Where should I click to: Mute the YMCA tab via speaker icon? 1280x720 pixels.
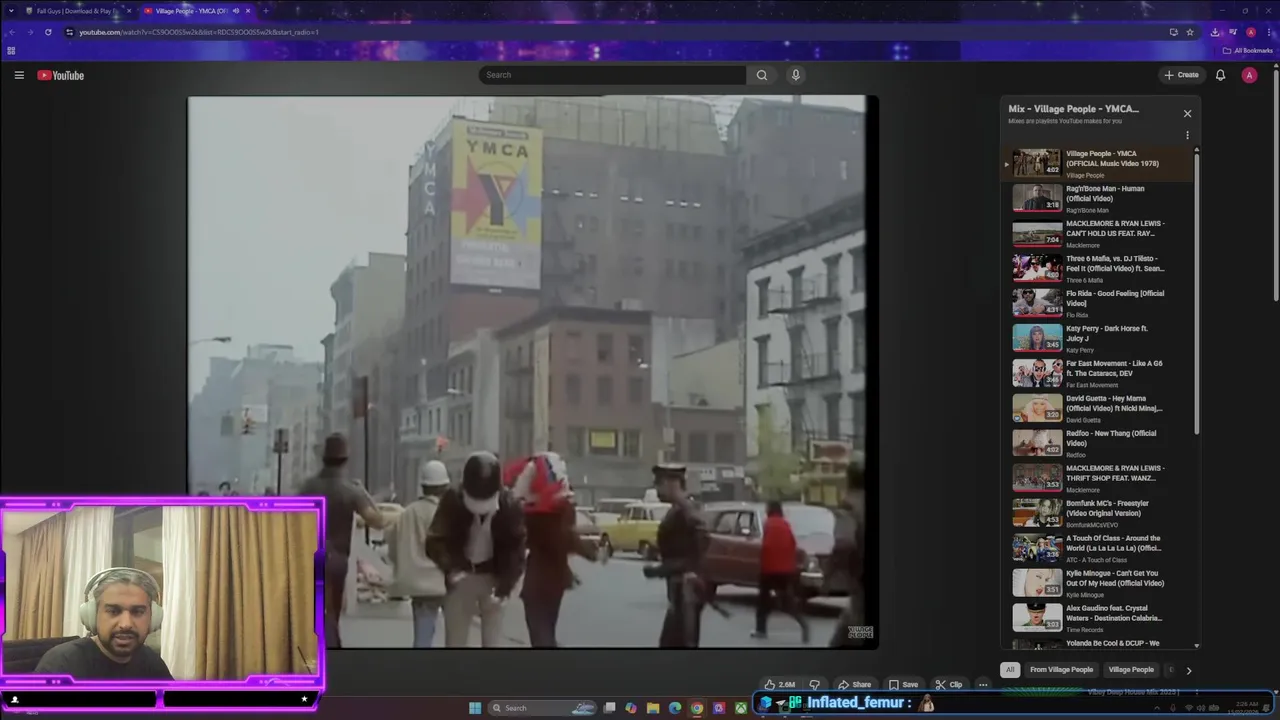pos(236,11)
